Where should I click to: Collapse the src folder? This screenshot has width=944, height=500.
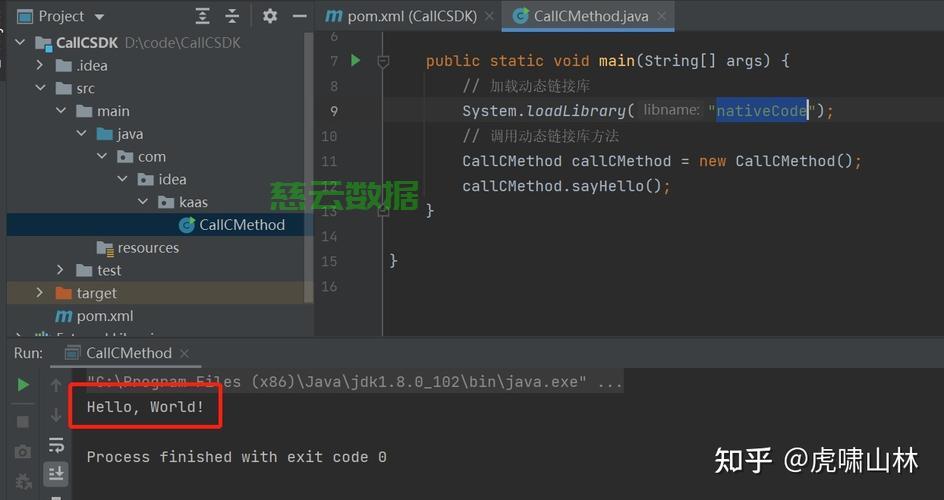pyautogui.click(x=40, y=87)
